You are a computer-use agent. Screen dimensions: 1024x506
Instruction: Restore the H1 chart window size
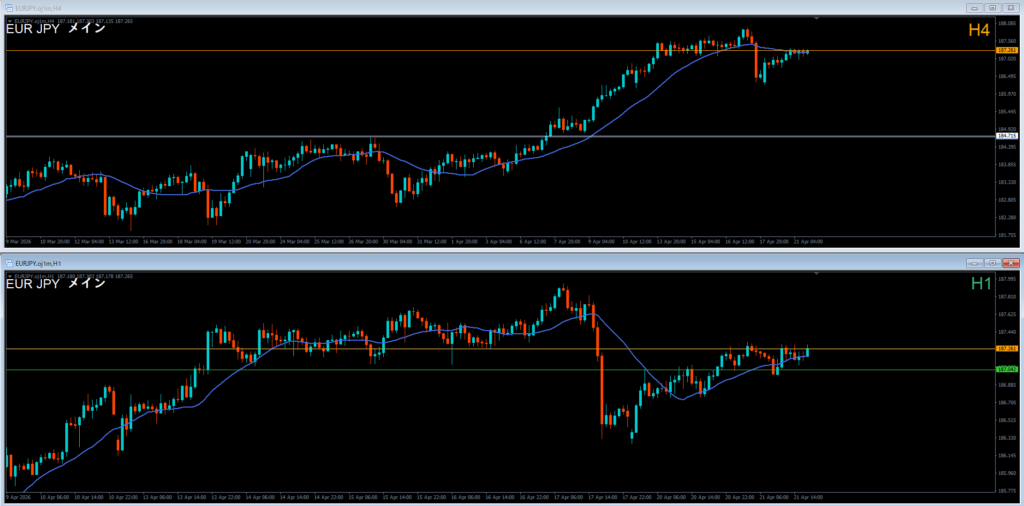pos(991,262)
